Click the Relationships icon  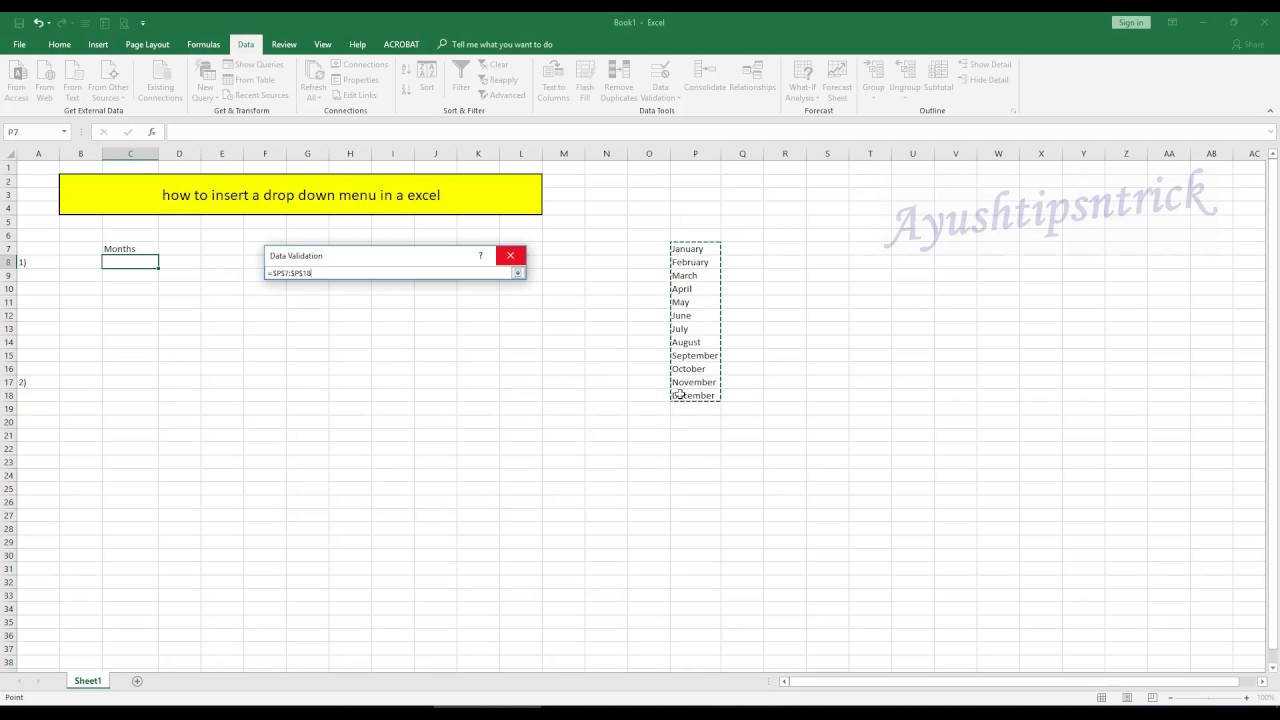[753, 76]
